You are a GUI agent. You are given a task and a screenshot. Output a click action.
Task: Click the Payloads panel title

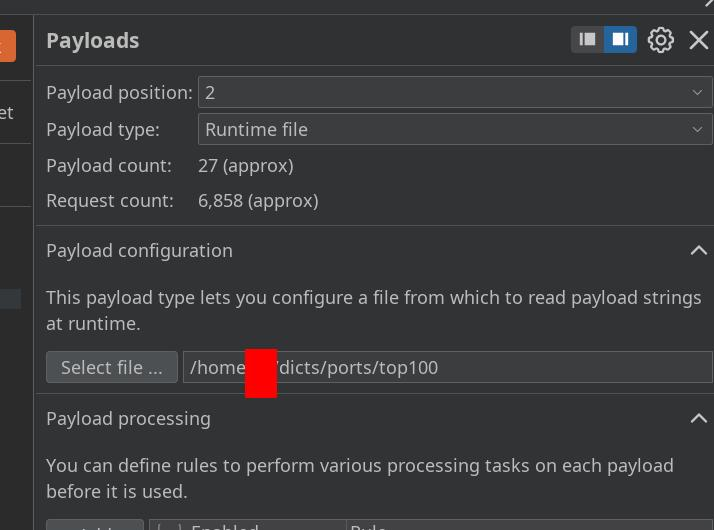(92, 40)
